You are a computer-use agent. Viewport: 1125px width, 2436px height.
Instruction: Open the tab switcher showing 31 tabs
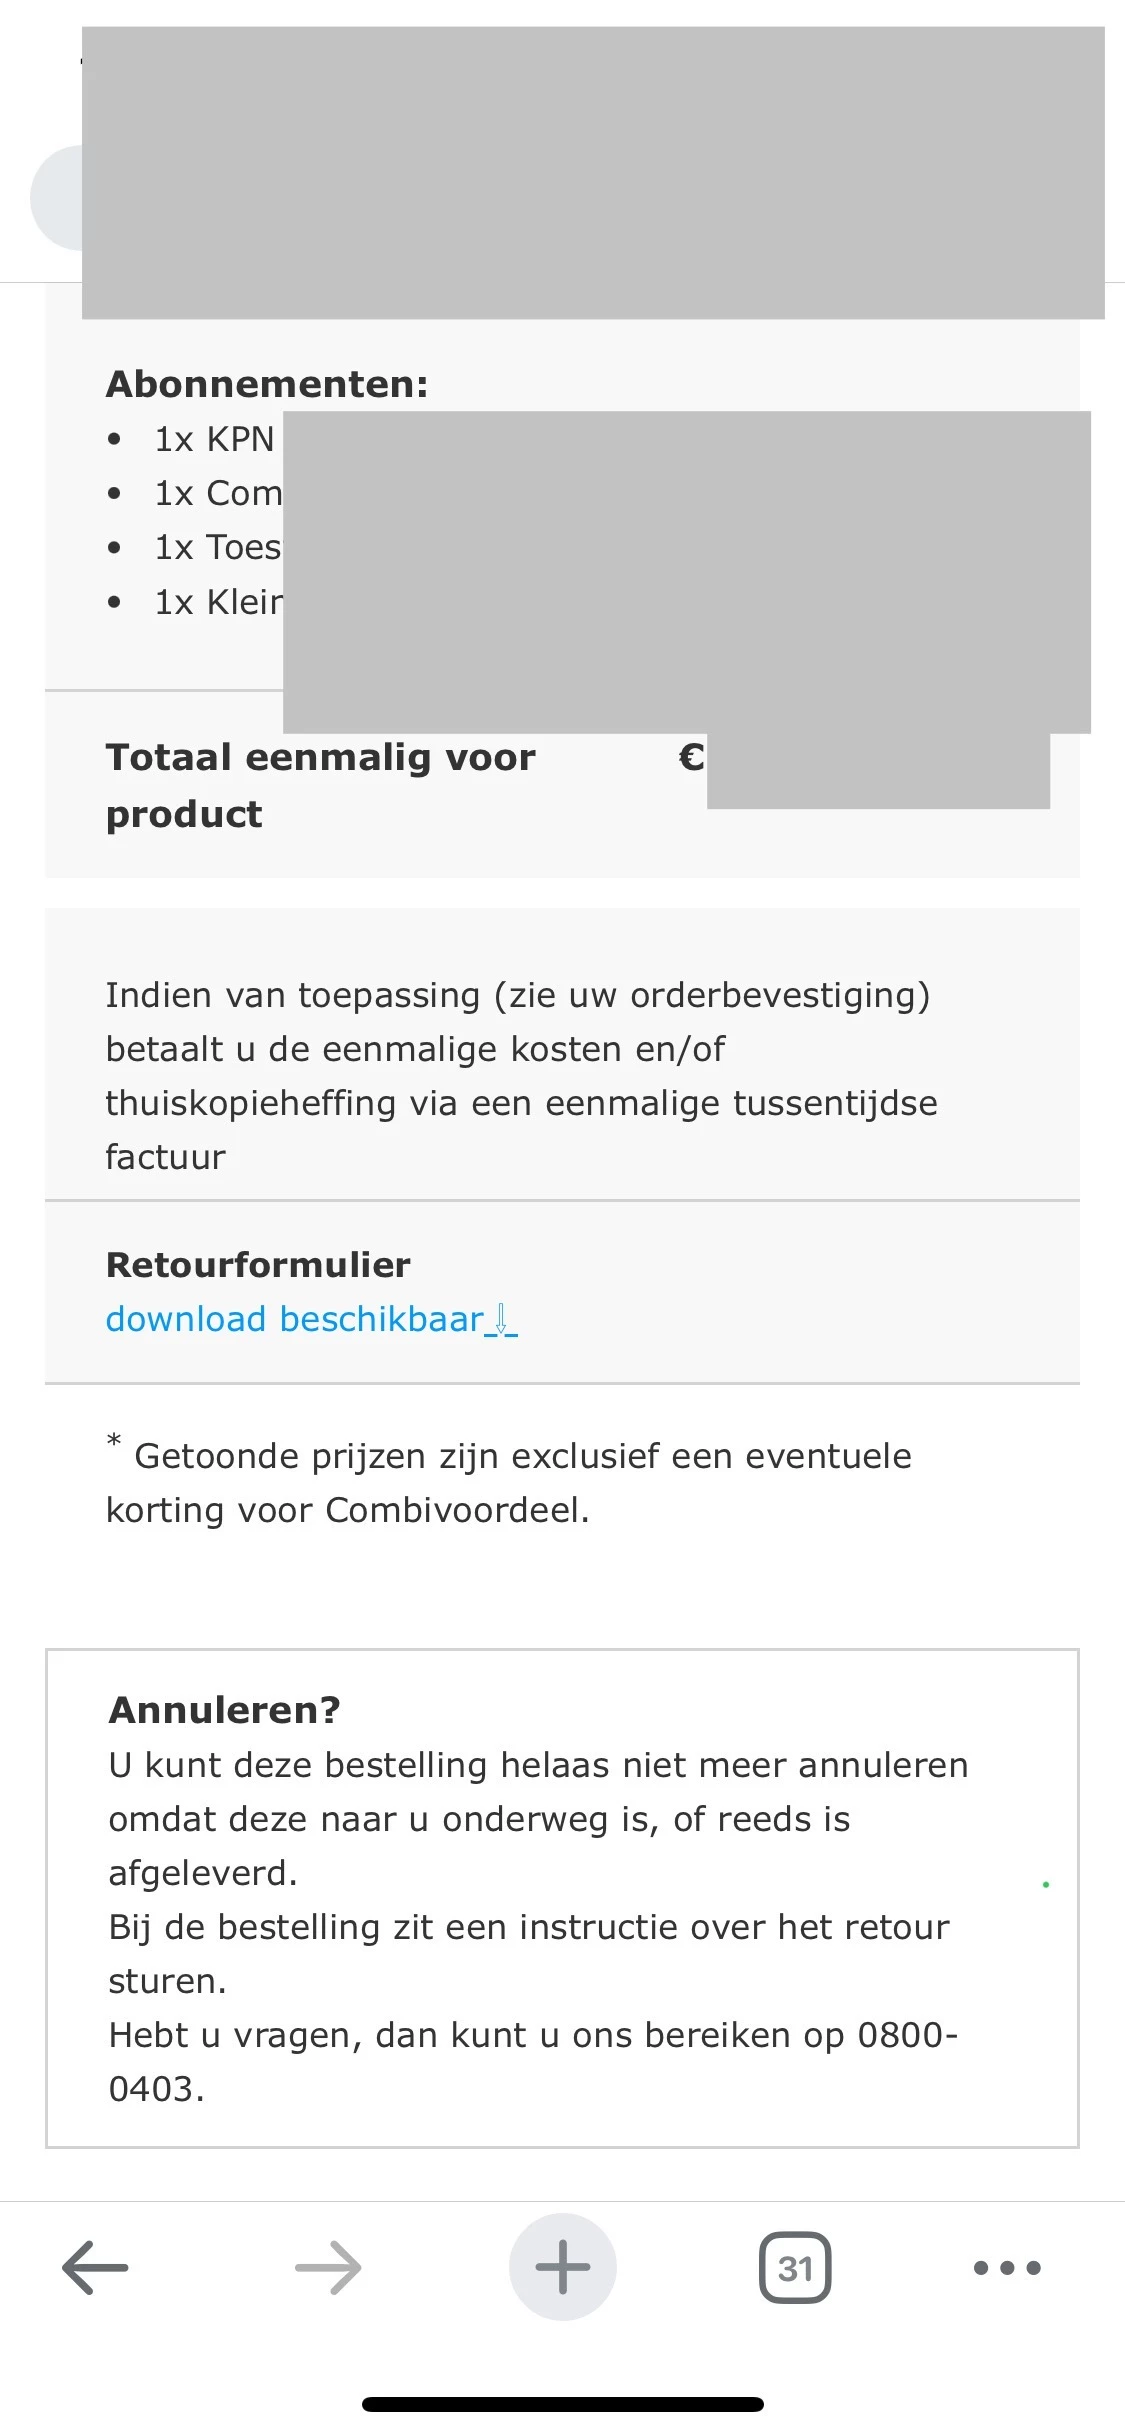[795, 2267]
